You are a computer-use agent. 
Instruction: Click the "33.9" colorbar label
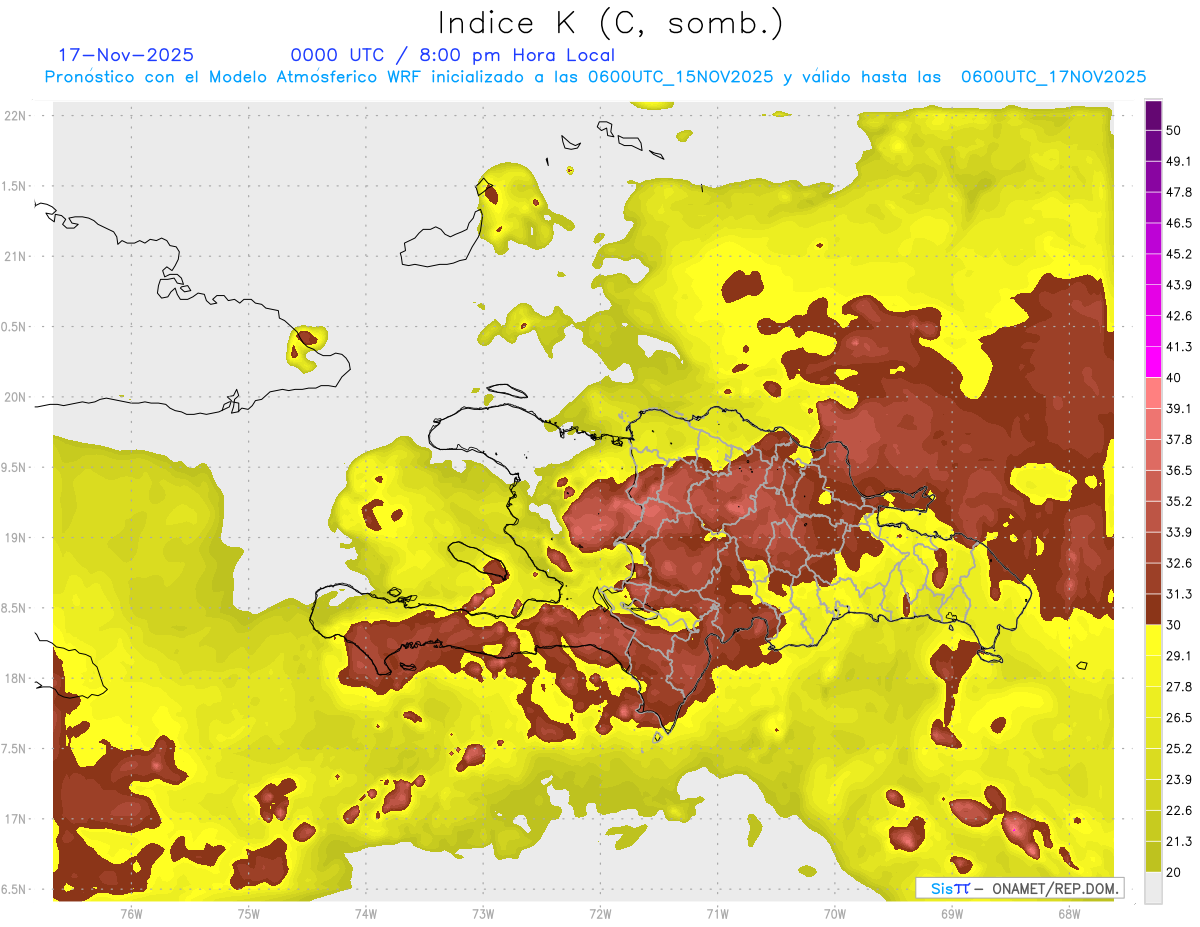(1179, 532)
